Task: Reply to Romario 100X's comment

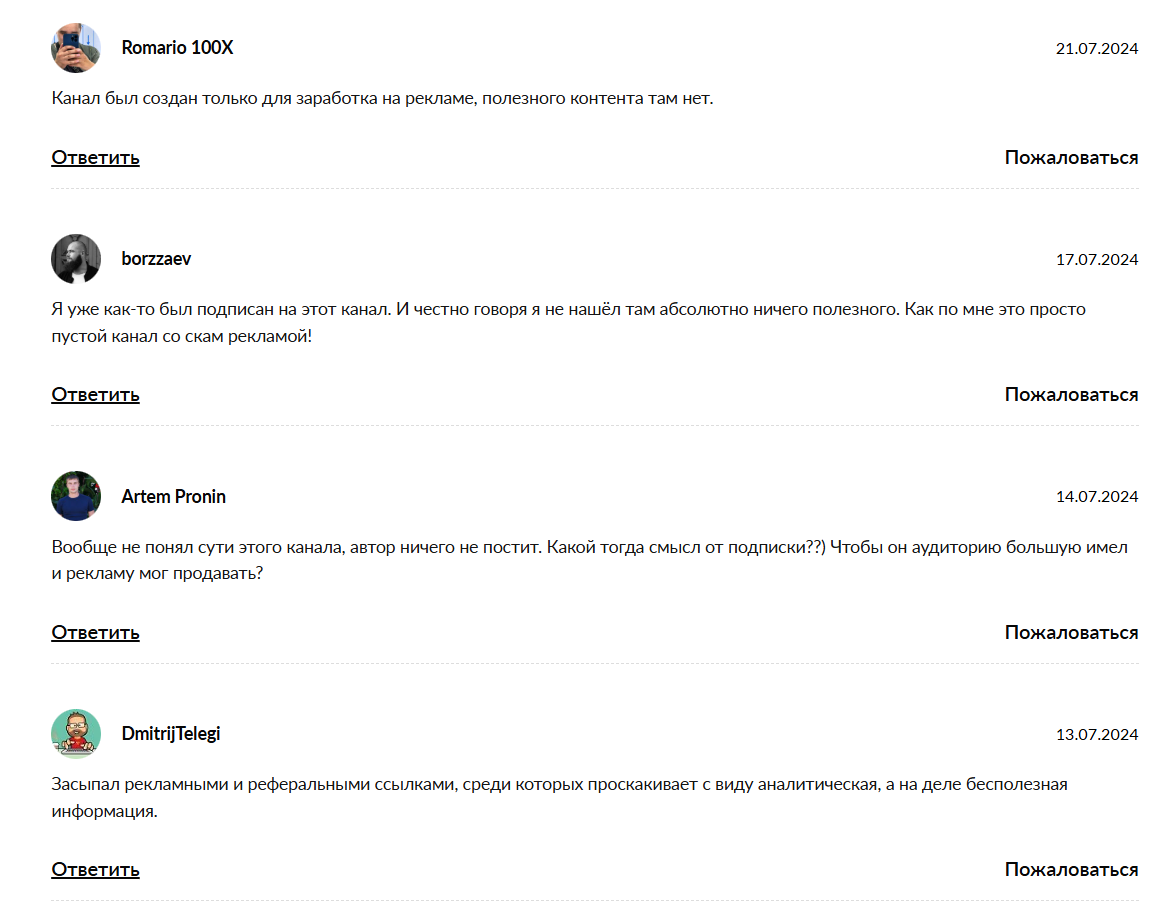Action: 95,158
